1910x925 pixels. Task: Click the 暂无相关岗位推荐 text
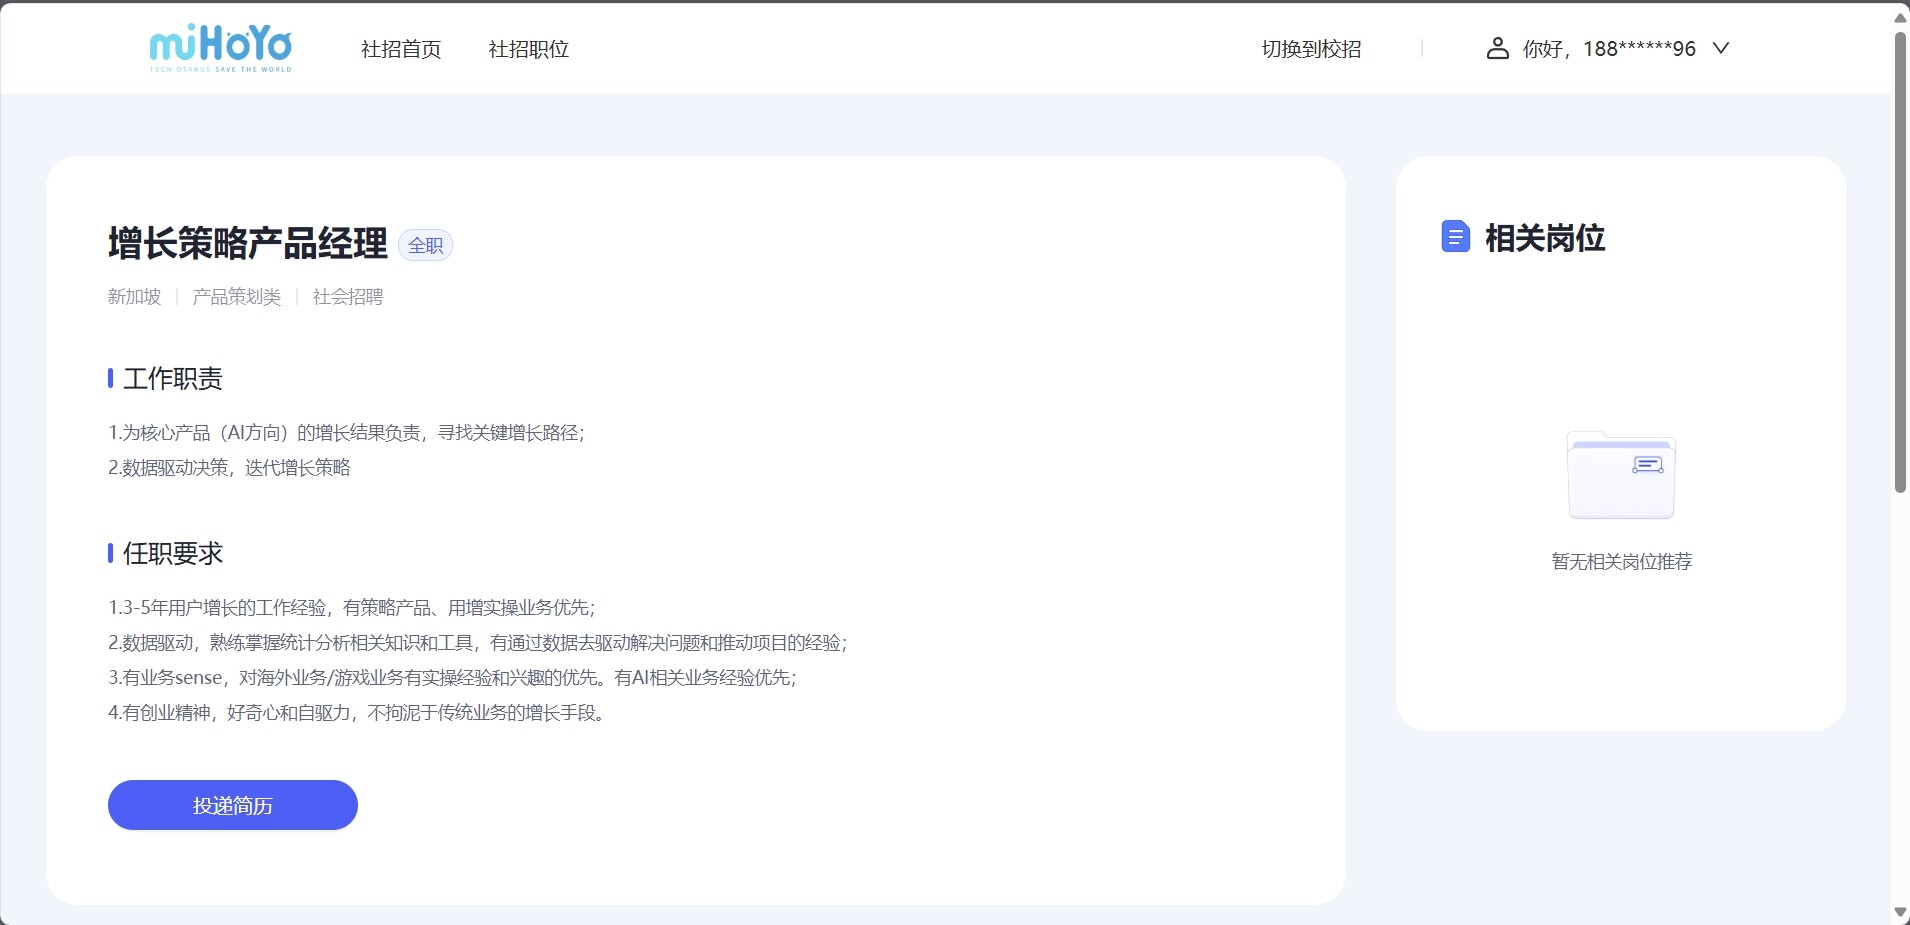(1621, 561)
